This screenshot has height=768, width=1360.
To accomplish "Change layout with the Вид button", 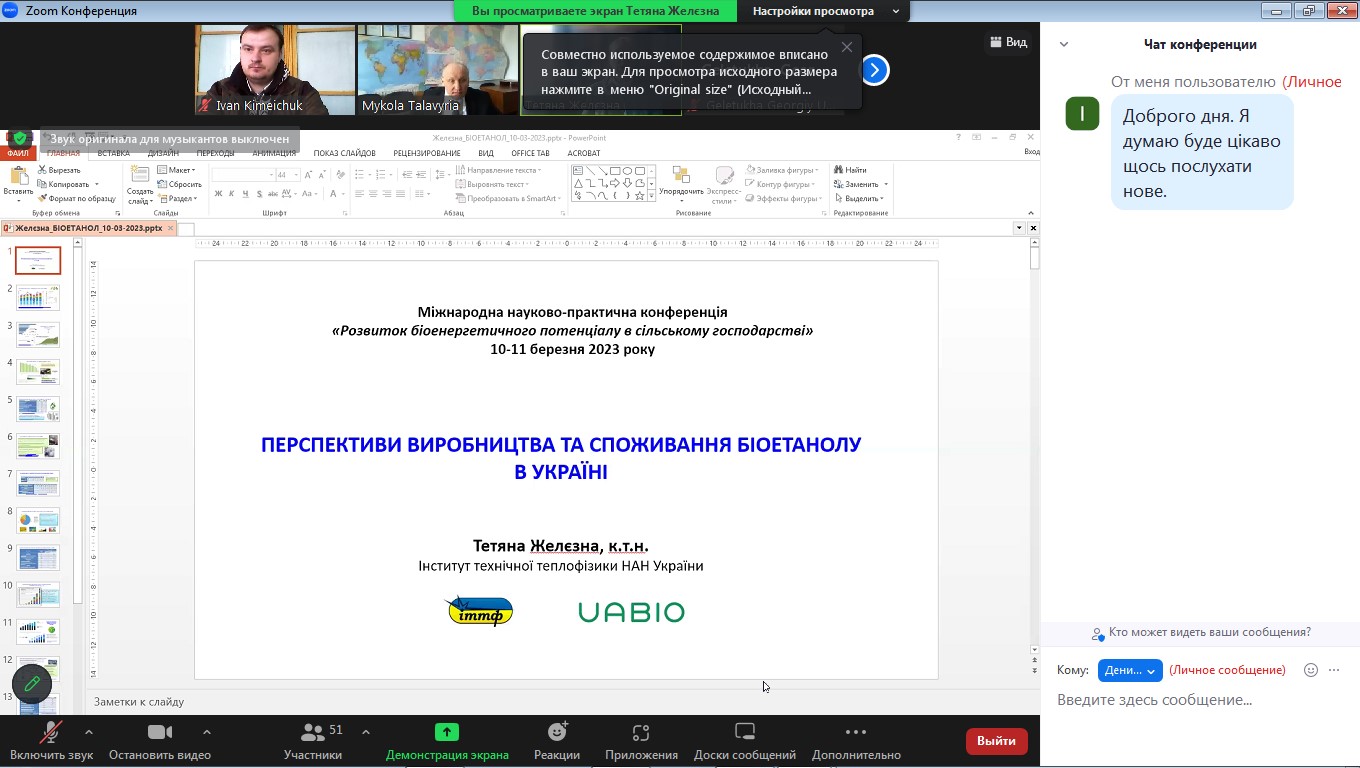I will click(x=1008, y=42).
